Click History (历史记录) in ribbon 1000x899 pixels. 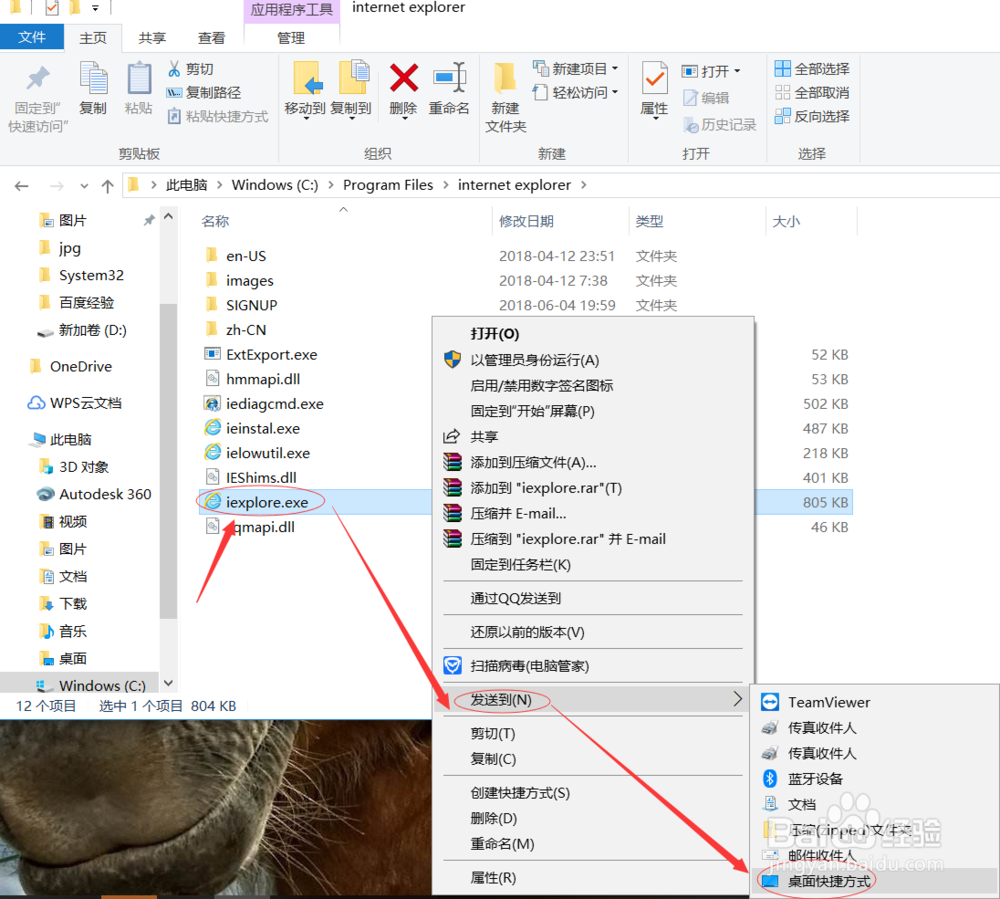tap(719, 124)
